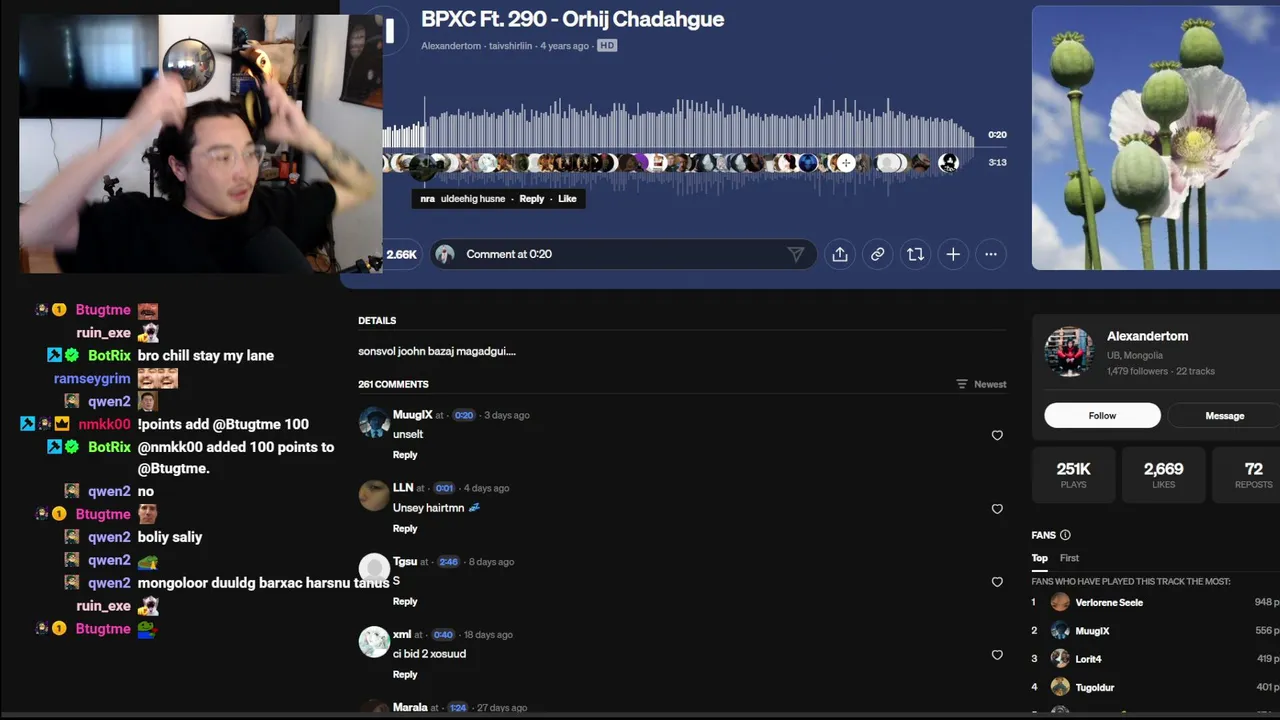
Task: Open the FANS info icon
Action: click(x=1065, y=535)
